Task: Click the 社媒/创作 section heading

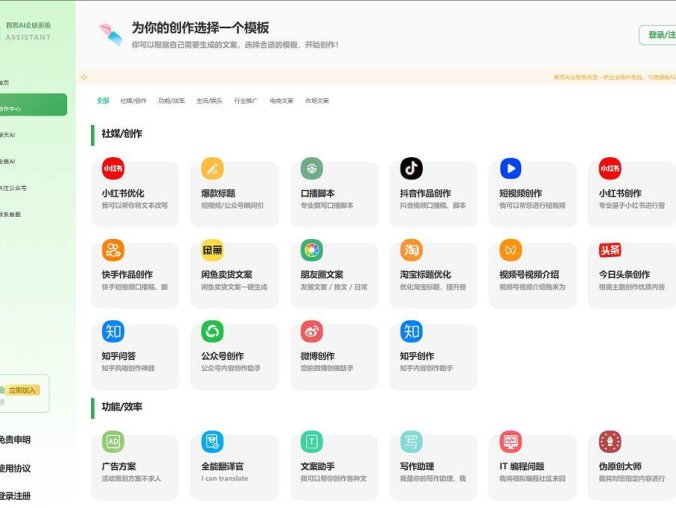Action: click(122, 134)
